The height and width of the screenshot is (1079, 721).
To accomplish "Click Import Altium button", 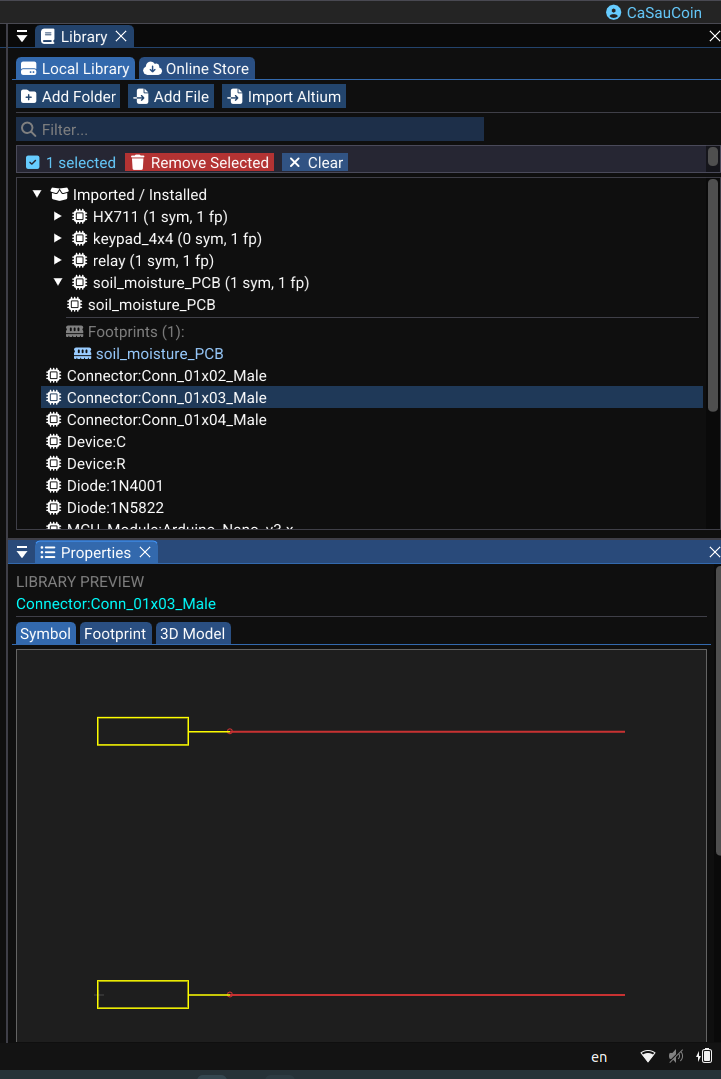I will click(x=283, y=97).
